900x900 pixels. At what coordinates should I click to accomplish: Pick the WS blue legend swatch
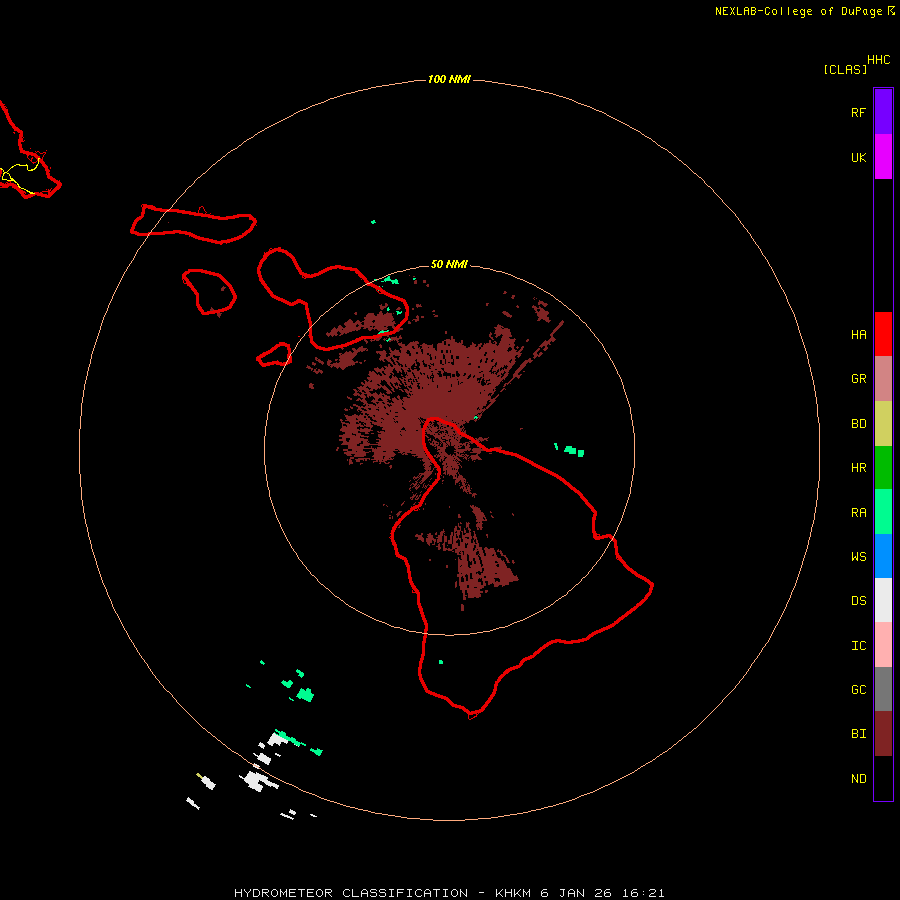pyautogui.click(x=883, y=556)
